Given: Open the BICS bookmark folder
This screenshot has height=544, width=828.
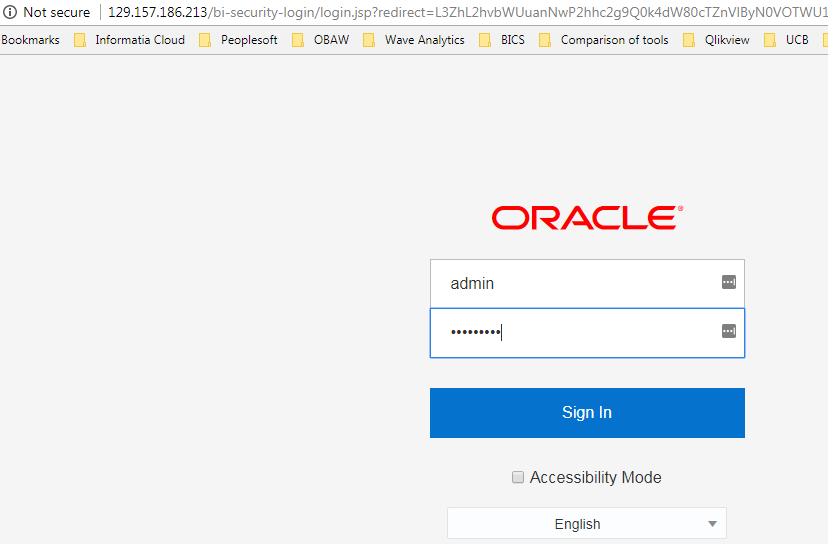Looking at the screenshot, I should click(x=502, y=40).
